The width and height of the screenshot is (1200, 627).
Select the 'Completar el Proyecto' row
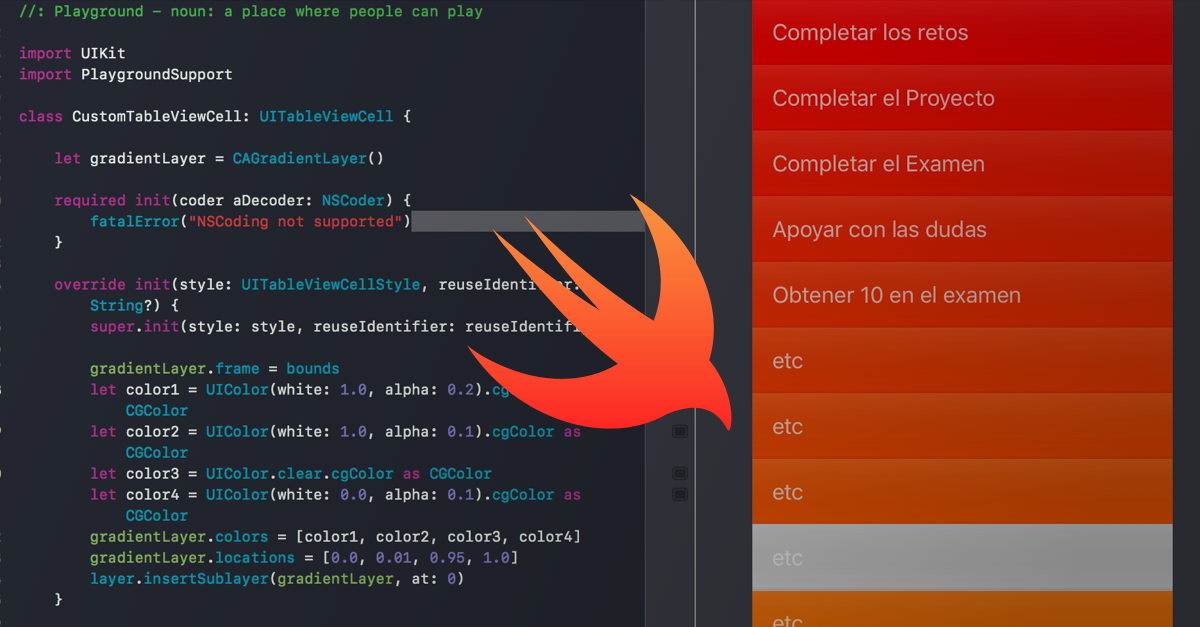960,97
